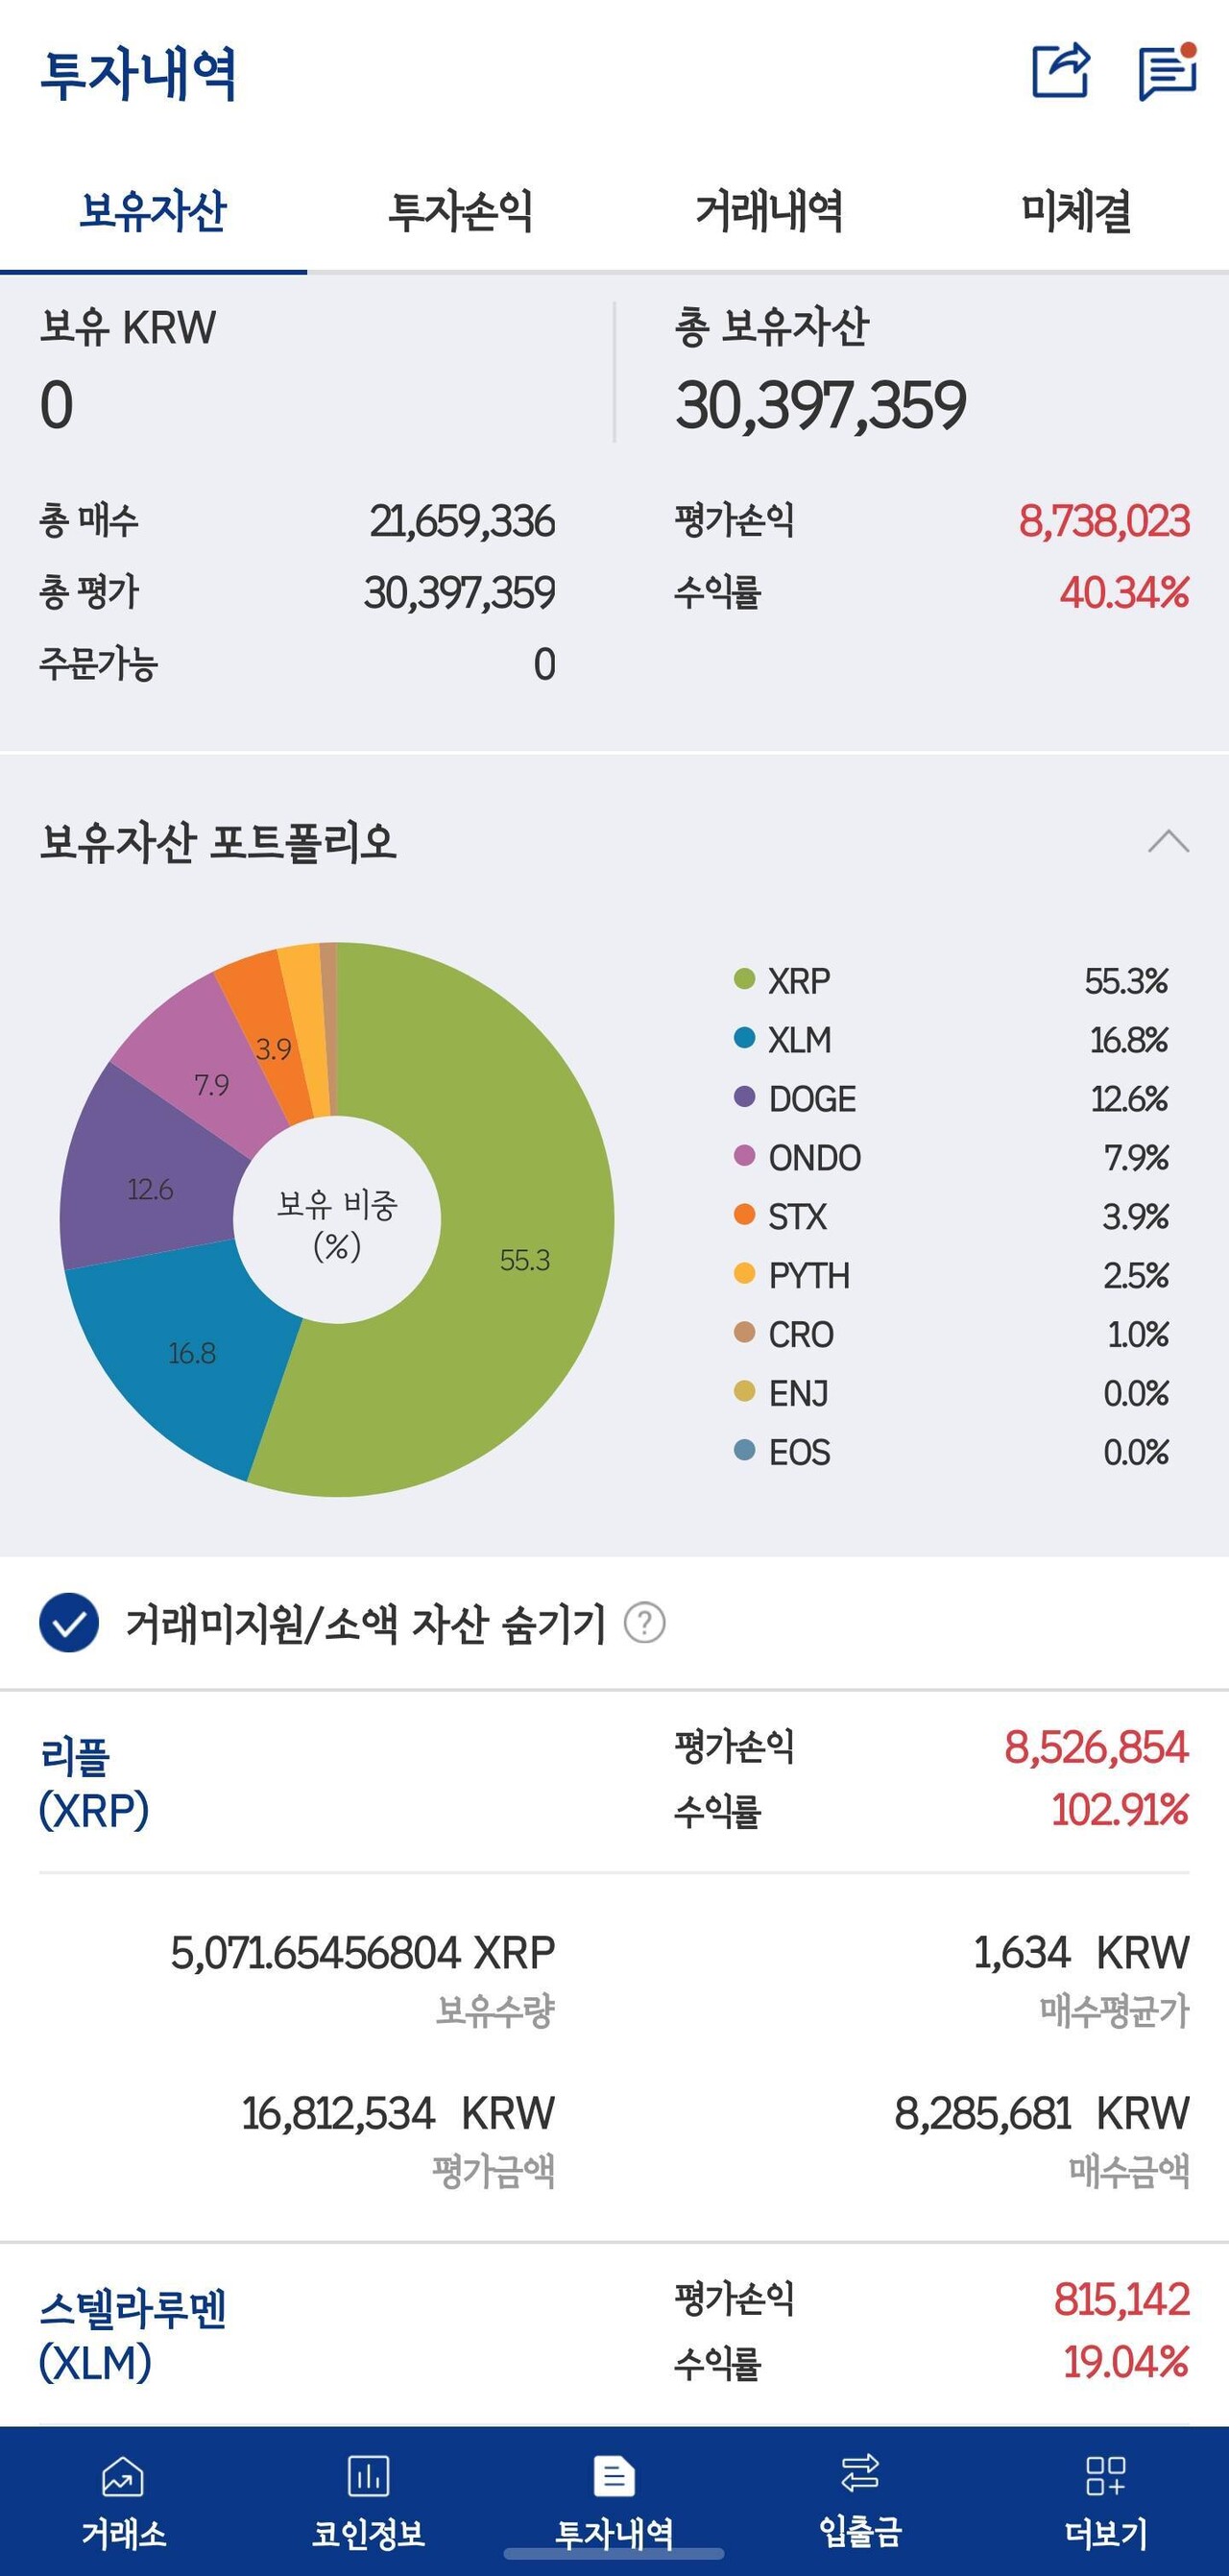This screenshot has width=1229, height=2576.
Task: Open notifications via the memo icon with red dot
Action: [1163, 70]
